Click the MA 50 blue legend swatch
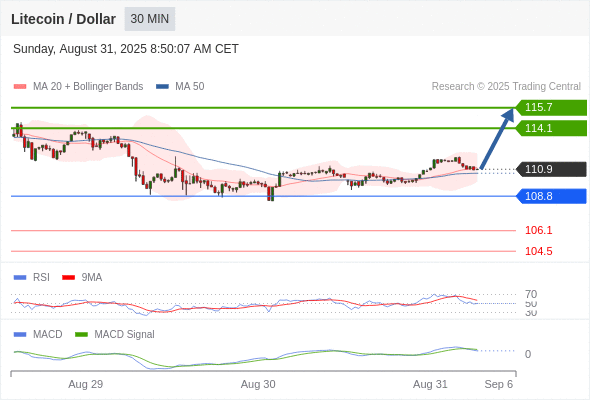 point(162,87)
